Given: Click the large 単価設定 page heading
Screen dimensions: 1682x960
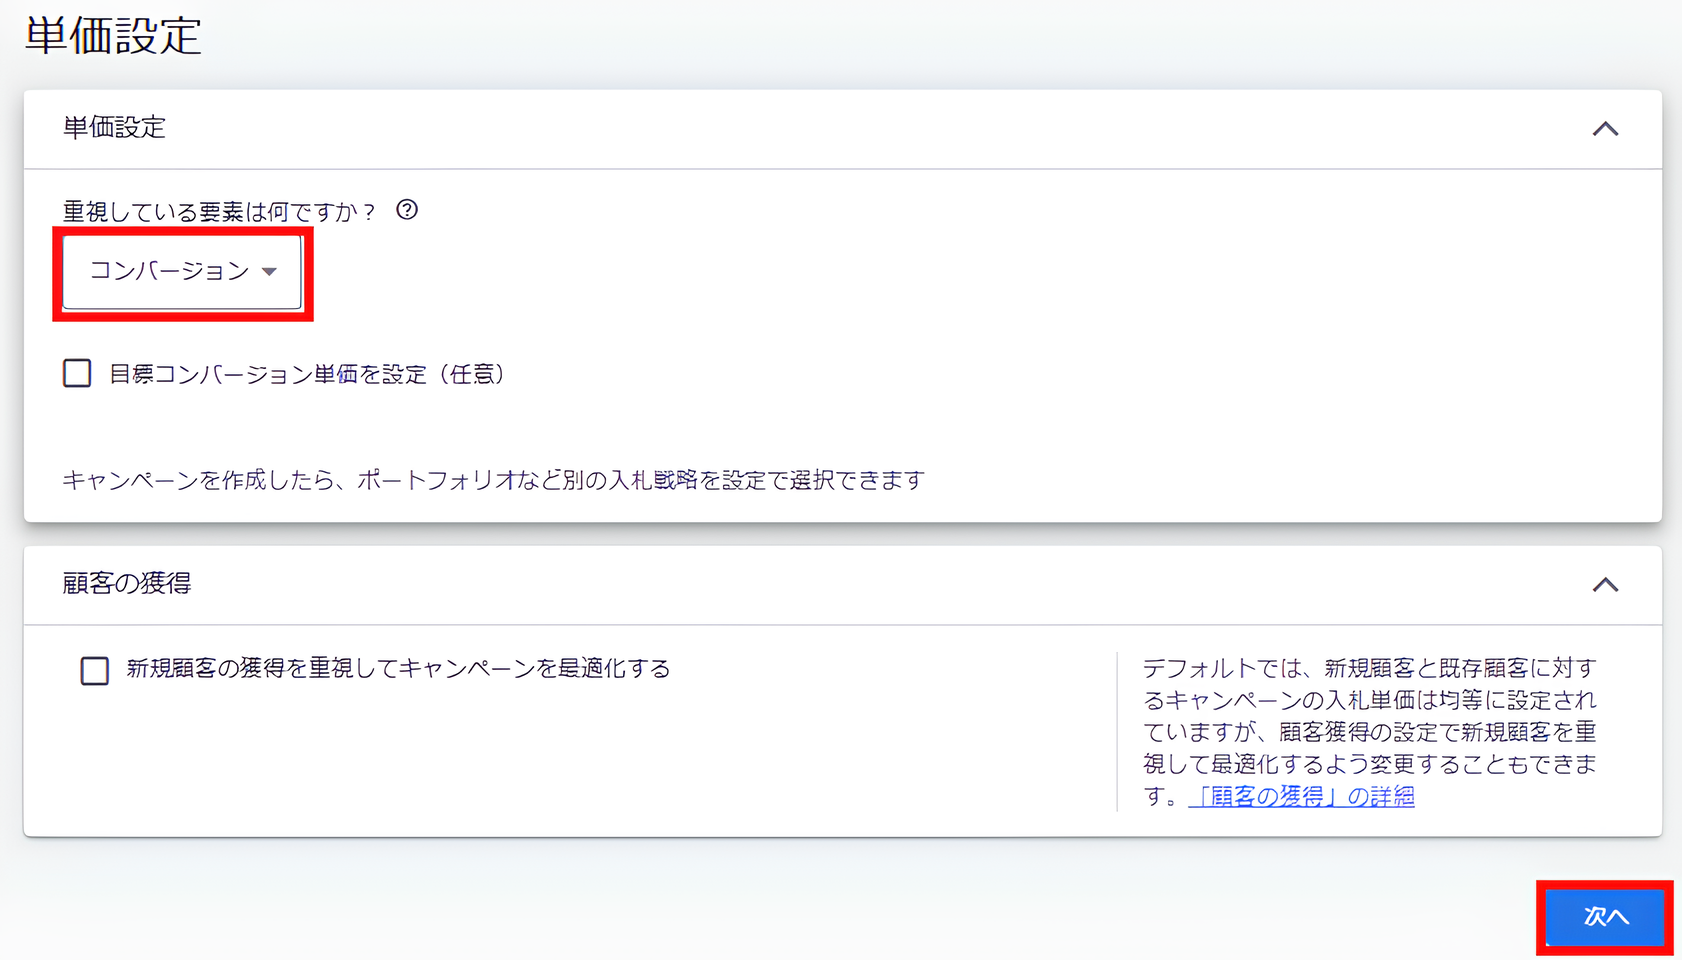Looking at the screenshot, I should tap(113, 36).
